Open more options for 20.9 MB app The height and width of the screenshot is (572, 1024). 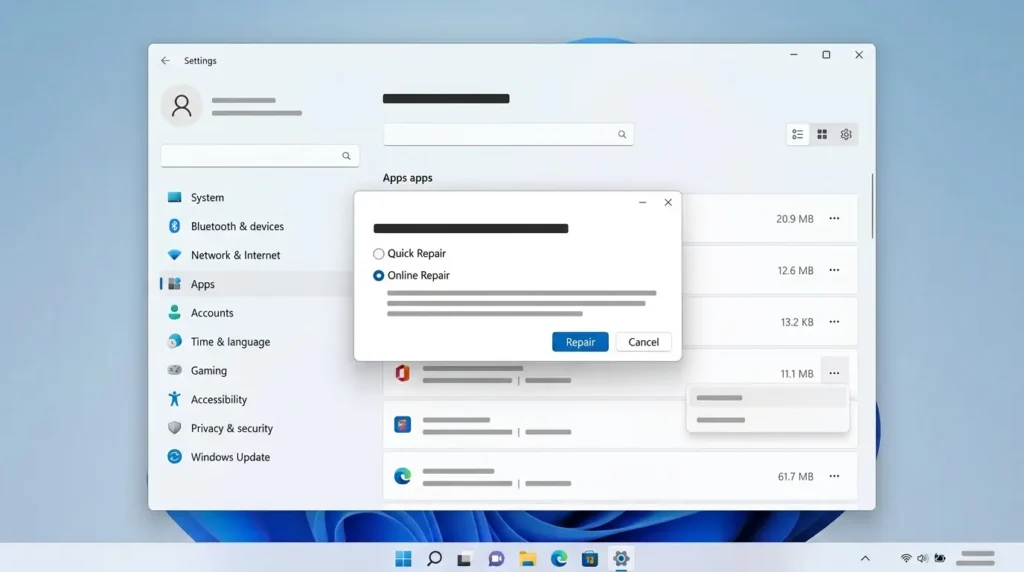(834, 219)
